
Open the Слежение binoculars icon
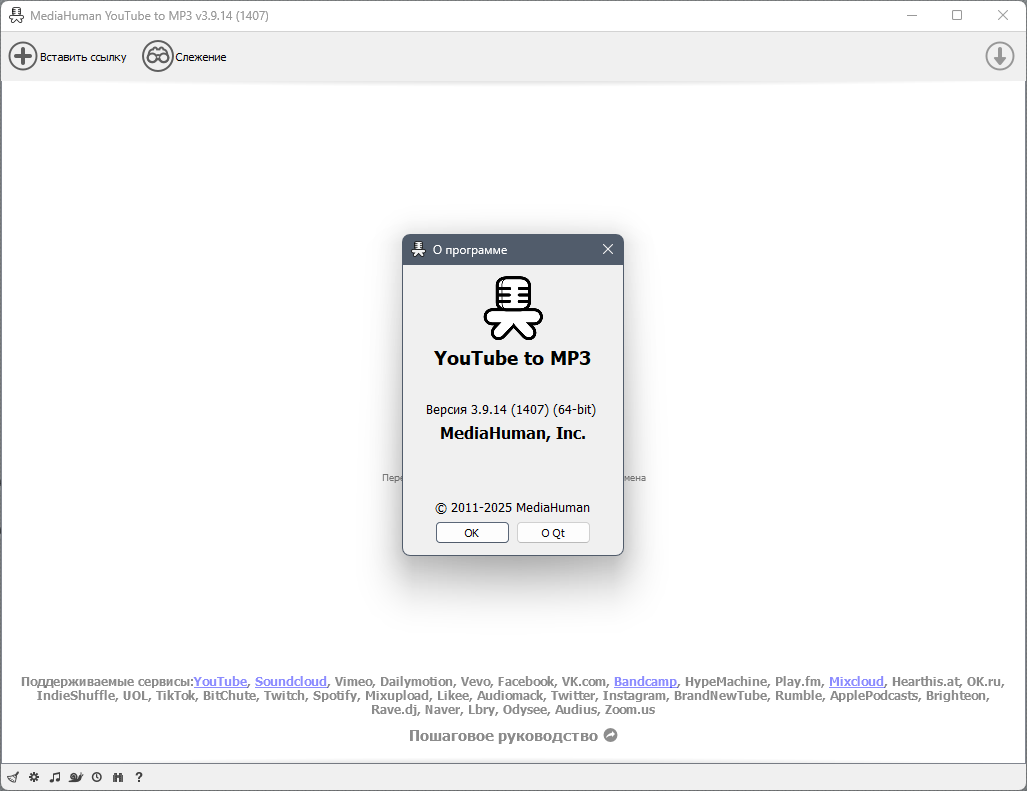coord(157,56)
